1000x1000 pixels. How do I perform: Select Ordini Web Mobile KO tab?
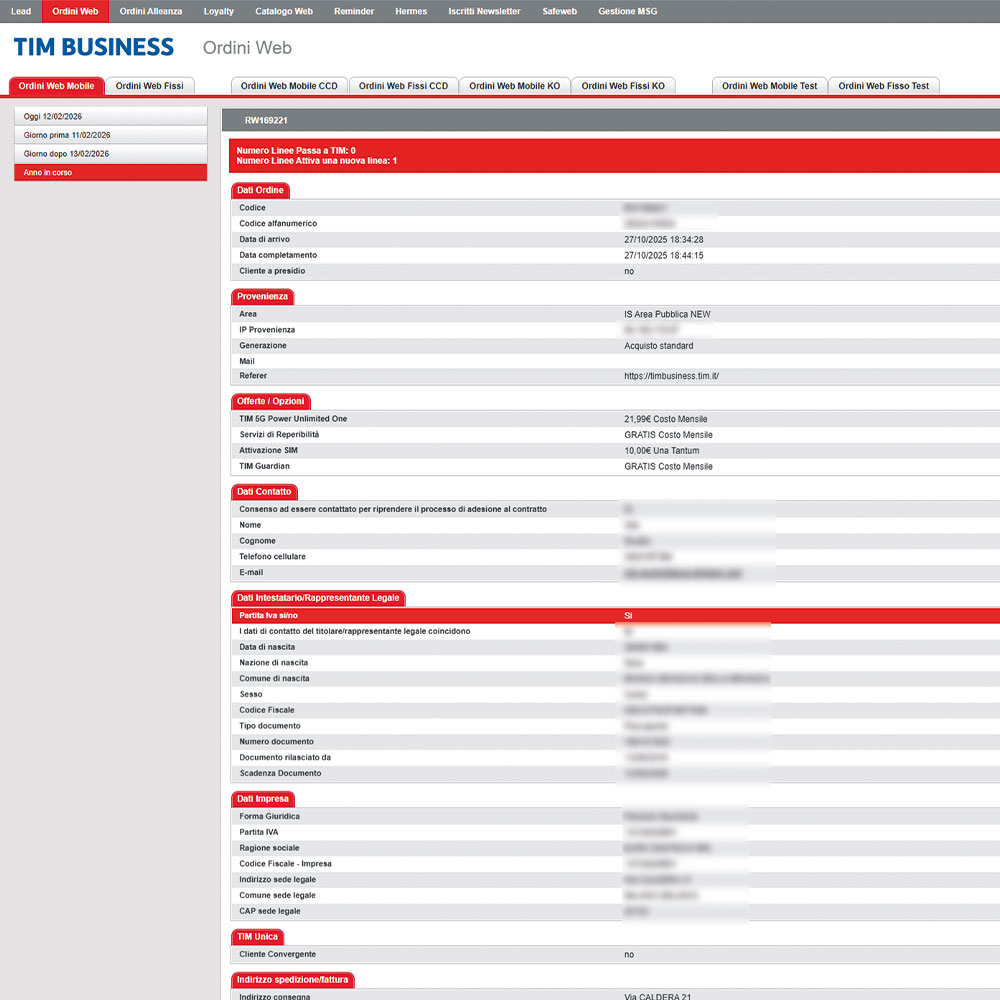[514, 86]
